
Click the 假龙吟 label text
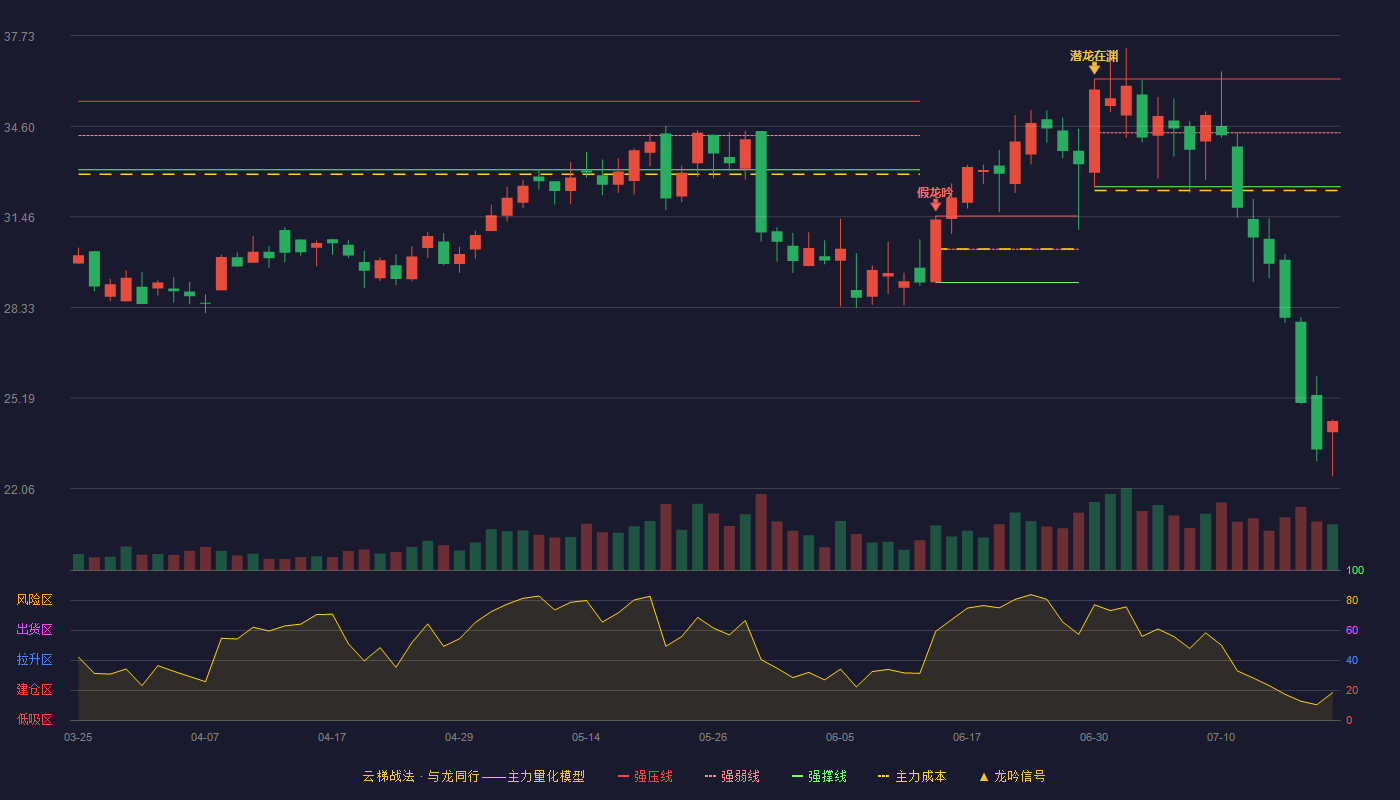(x=935, y=192)
